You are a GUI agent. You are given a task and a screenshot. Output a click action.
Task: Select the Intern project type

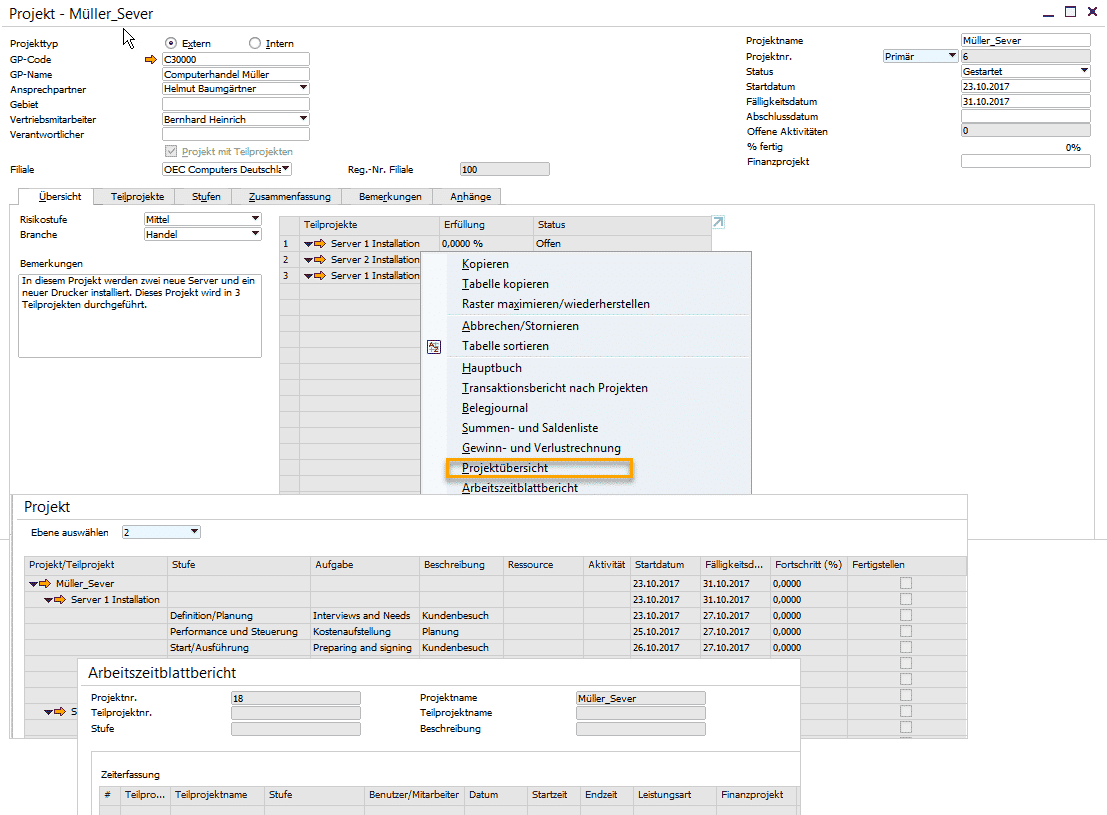coord(255,43)
